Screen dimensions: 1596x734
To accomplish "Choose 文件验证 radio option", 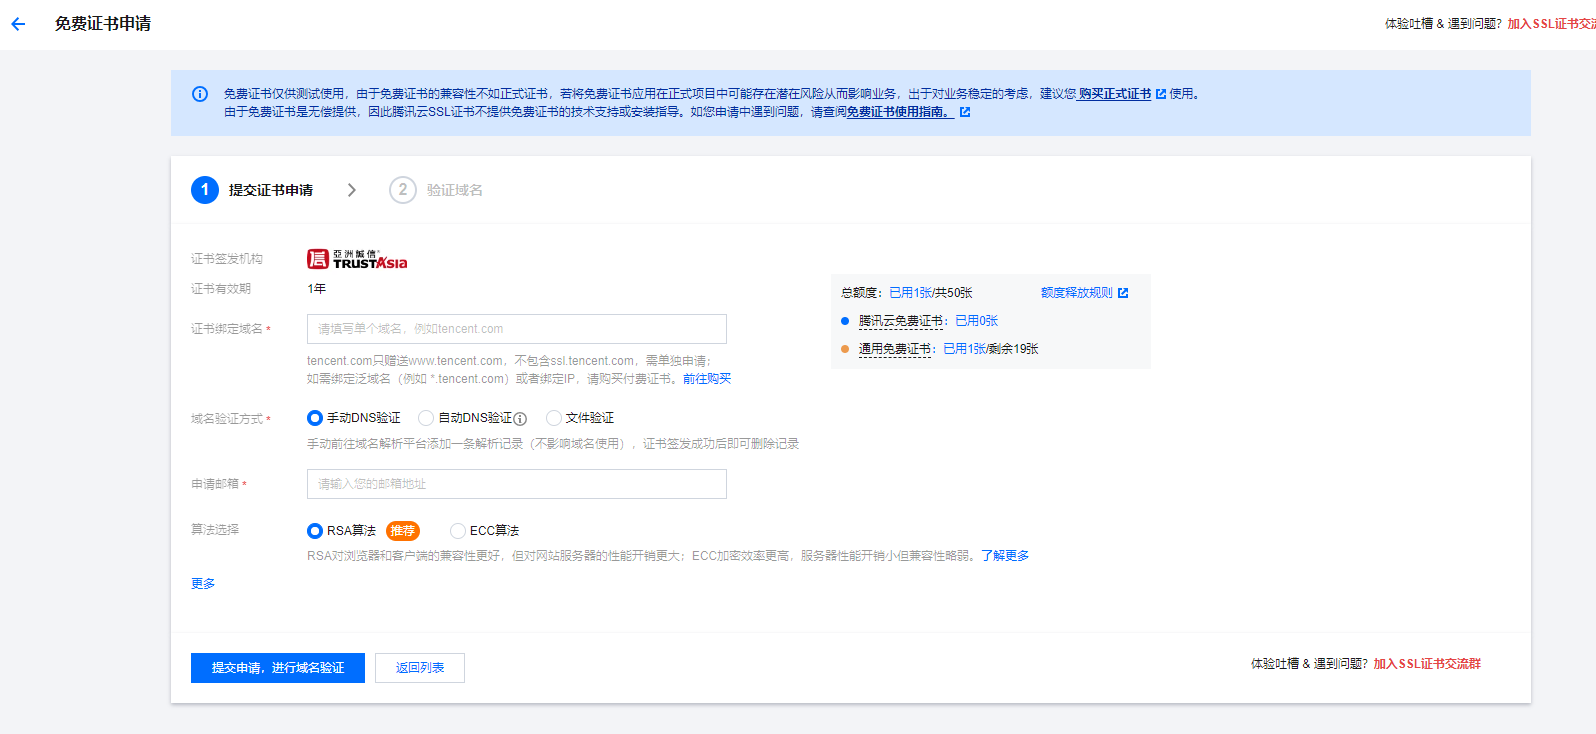I will click(554, 418).
